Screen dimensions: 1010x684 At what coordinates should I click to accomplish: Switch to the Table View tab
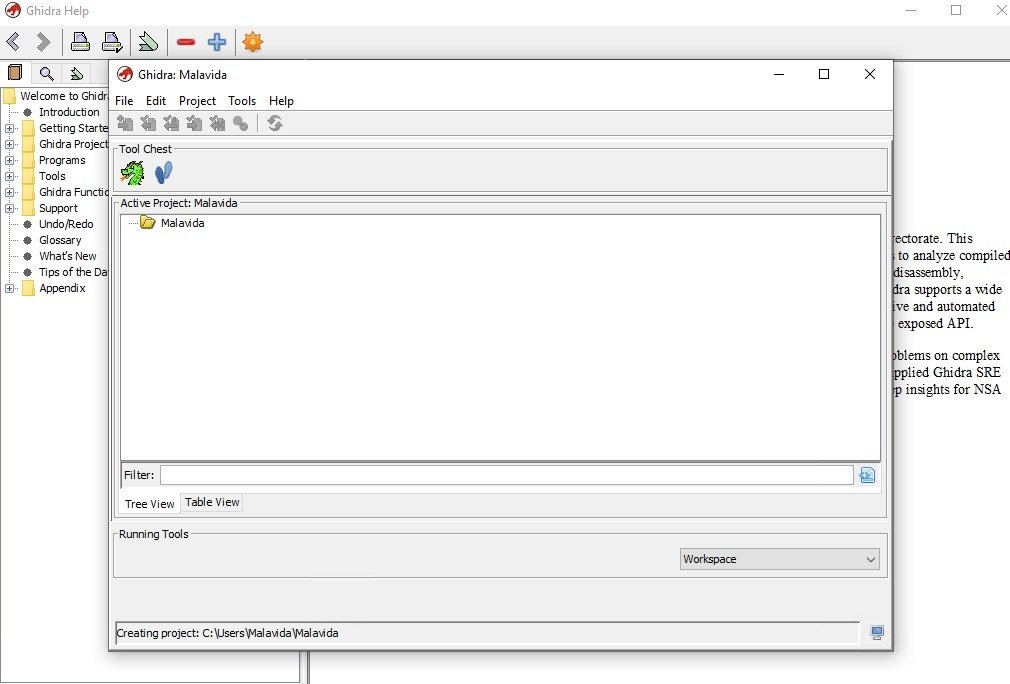click(212, 502)
